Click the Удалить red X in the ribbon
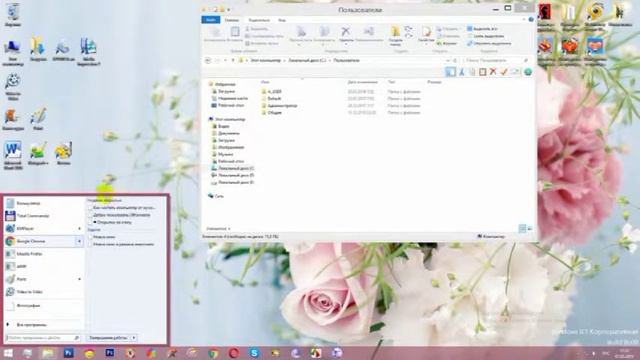 [x=346, y=31]
